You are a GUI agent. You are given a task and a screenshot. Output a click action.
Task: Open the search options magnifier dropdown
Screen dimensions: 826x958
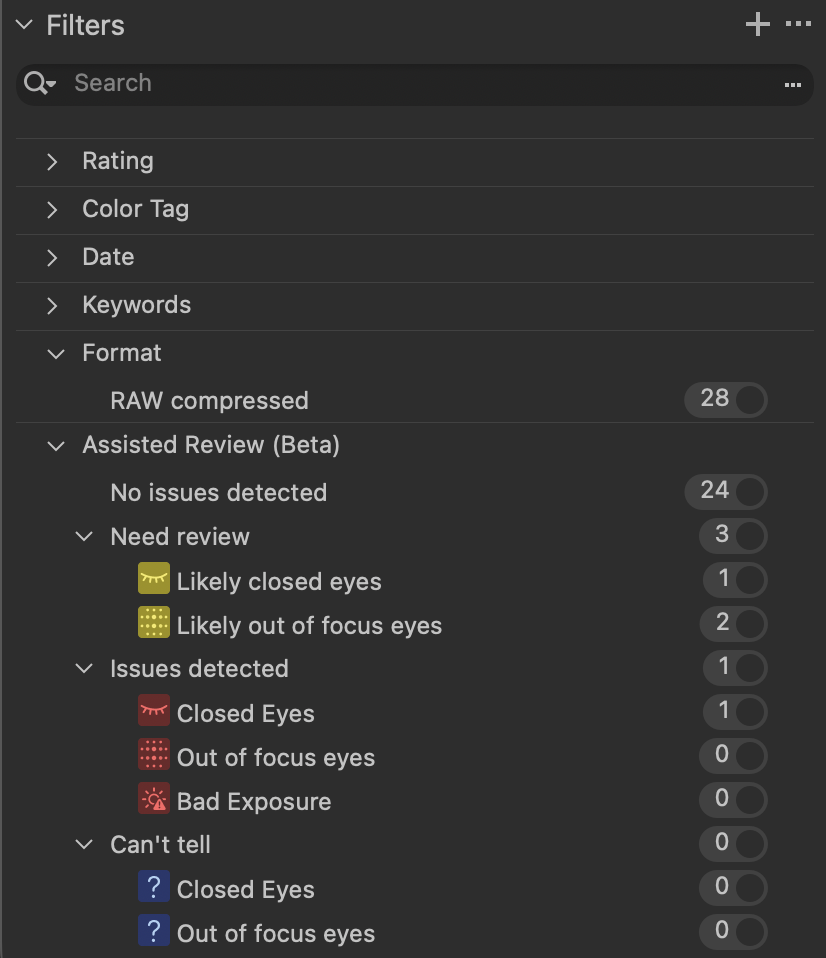click(40, 83)
